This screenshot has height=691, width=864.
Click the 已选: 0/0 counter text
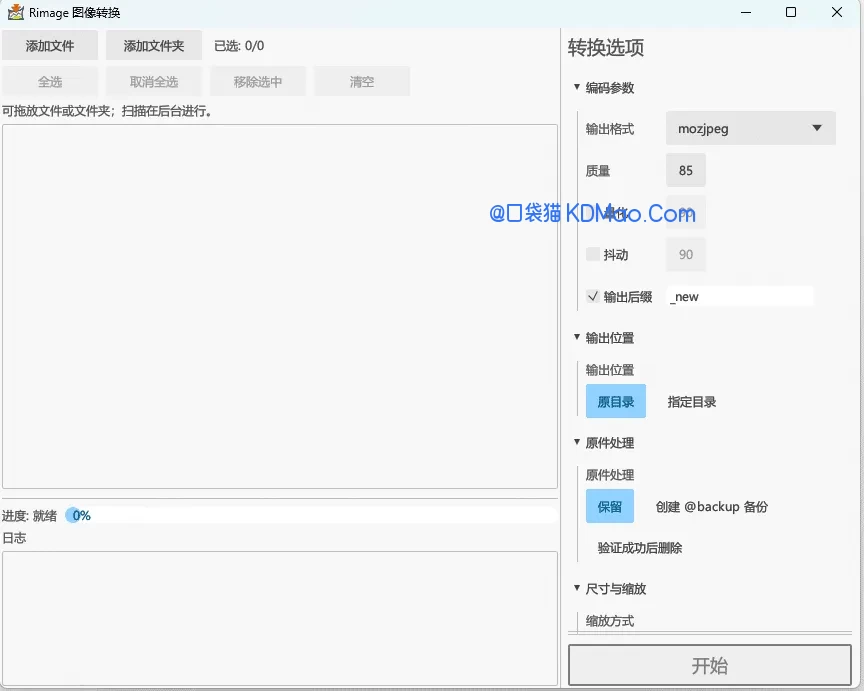tap(239, 46)
